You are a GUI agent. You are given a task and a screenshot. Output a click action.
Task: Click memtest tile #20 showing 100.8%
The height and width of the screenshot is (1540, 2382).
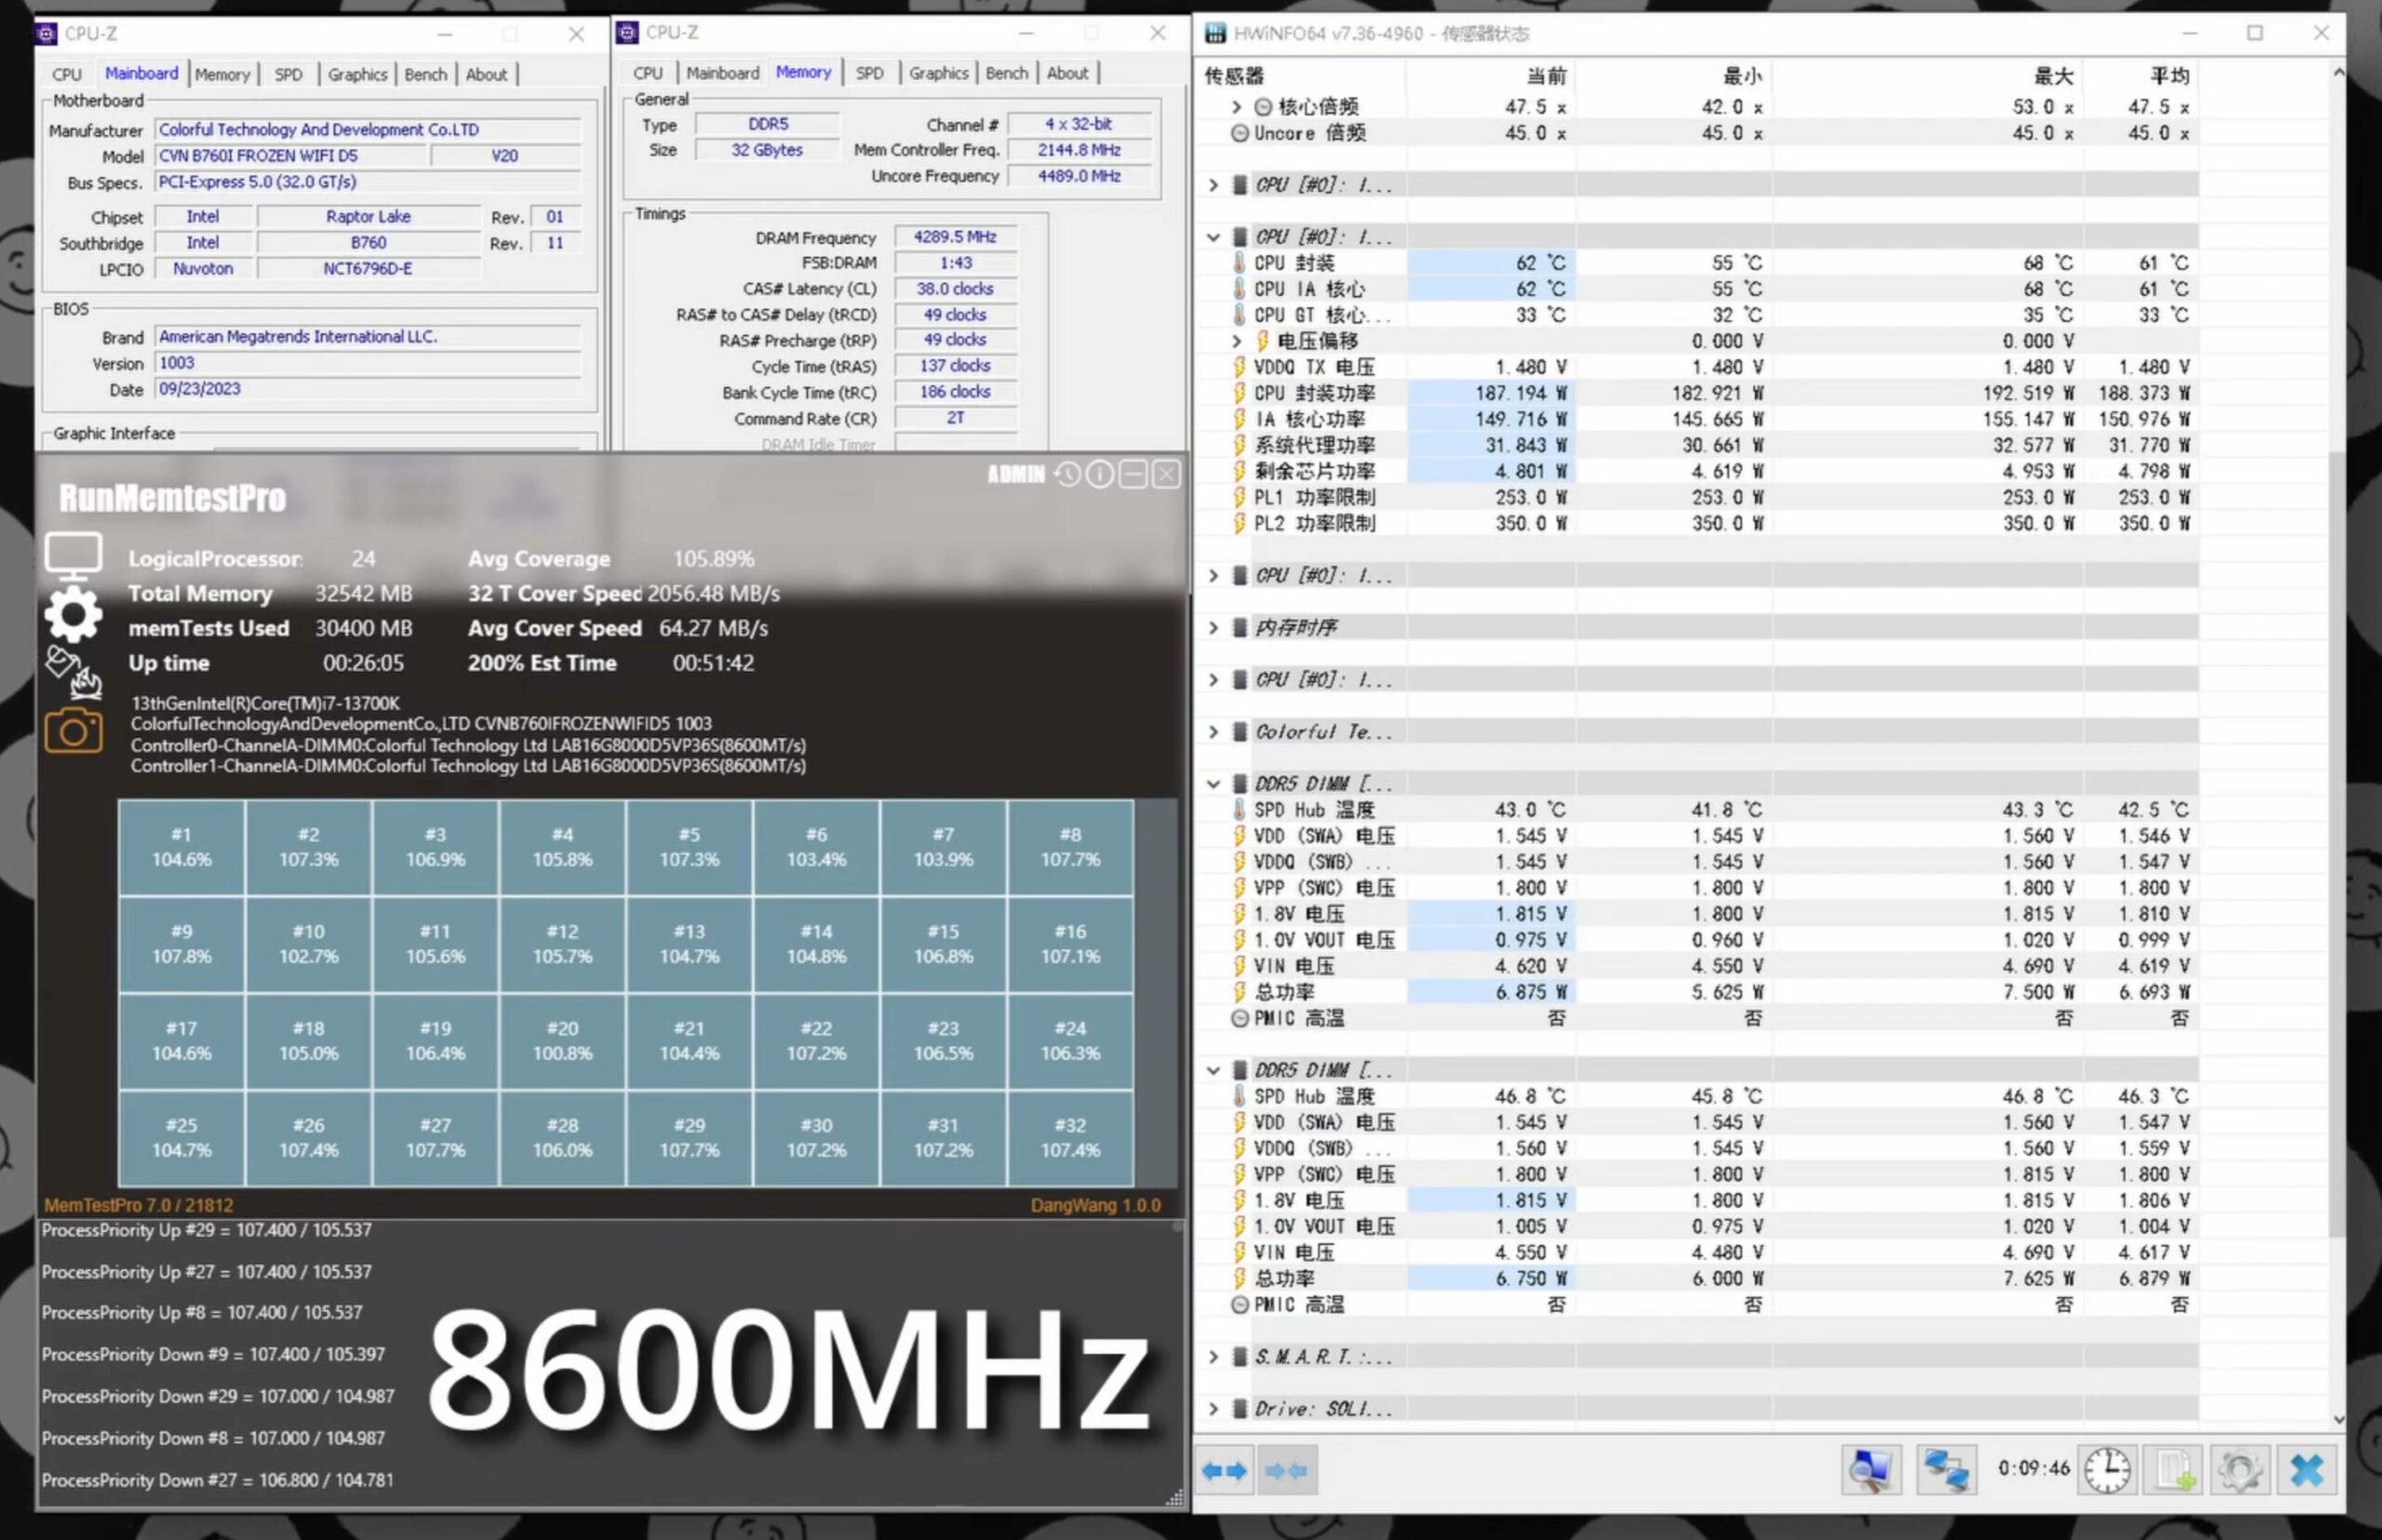click(562, 1040)
